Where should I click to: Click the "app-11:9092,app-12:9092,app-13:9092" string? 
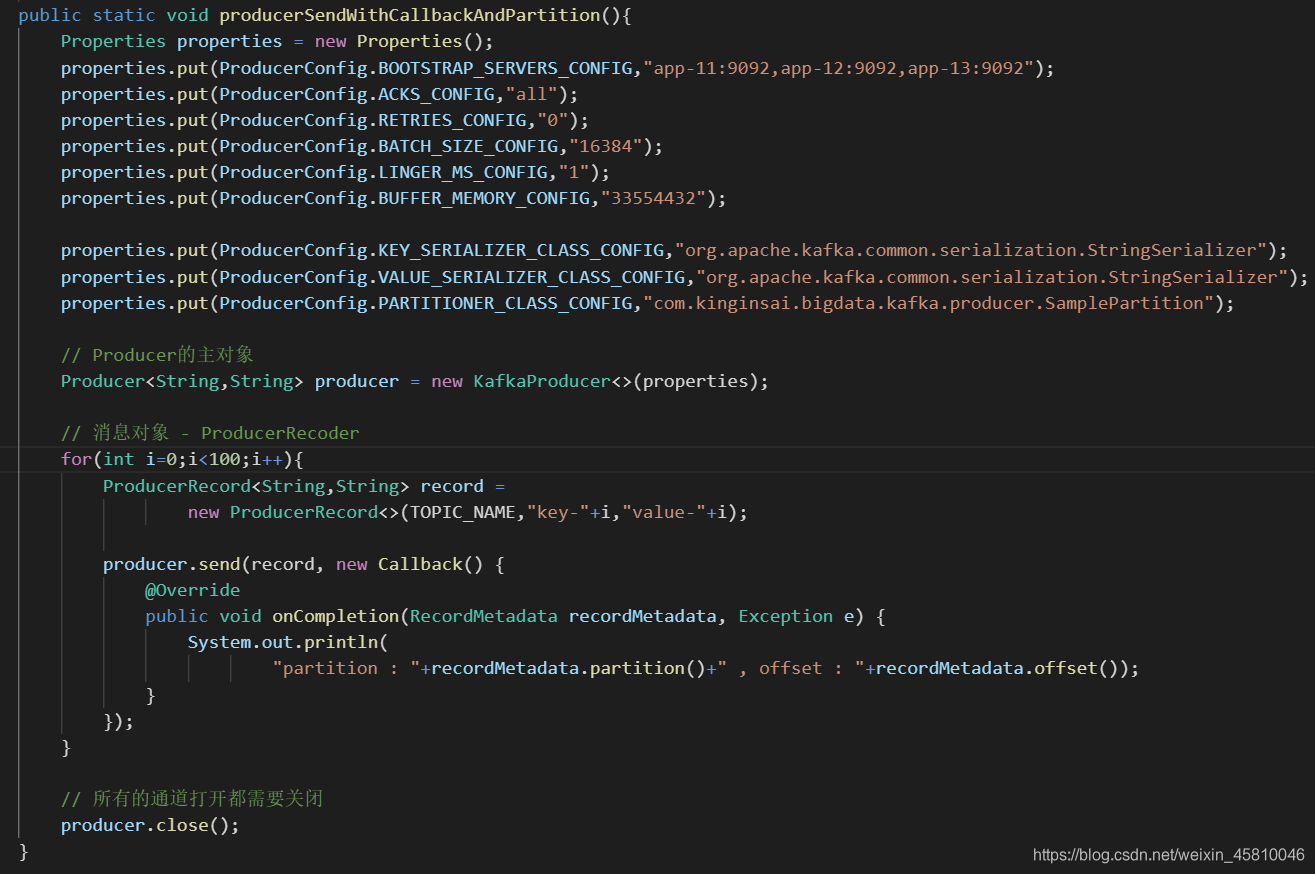[843, 68]
